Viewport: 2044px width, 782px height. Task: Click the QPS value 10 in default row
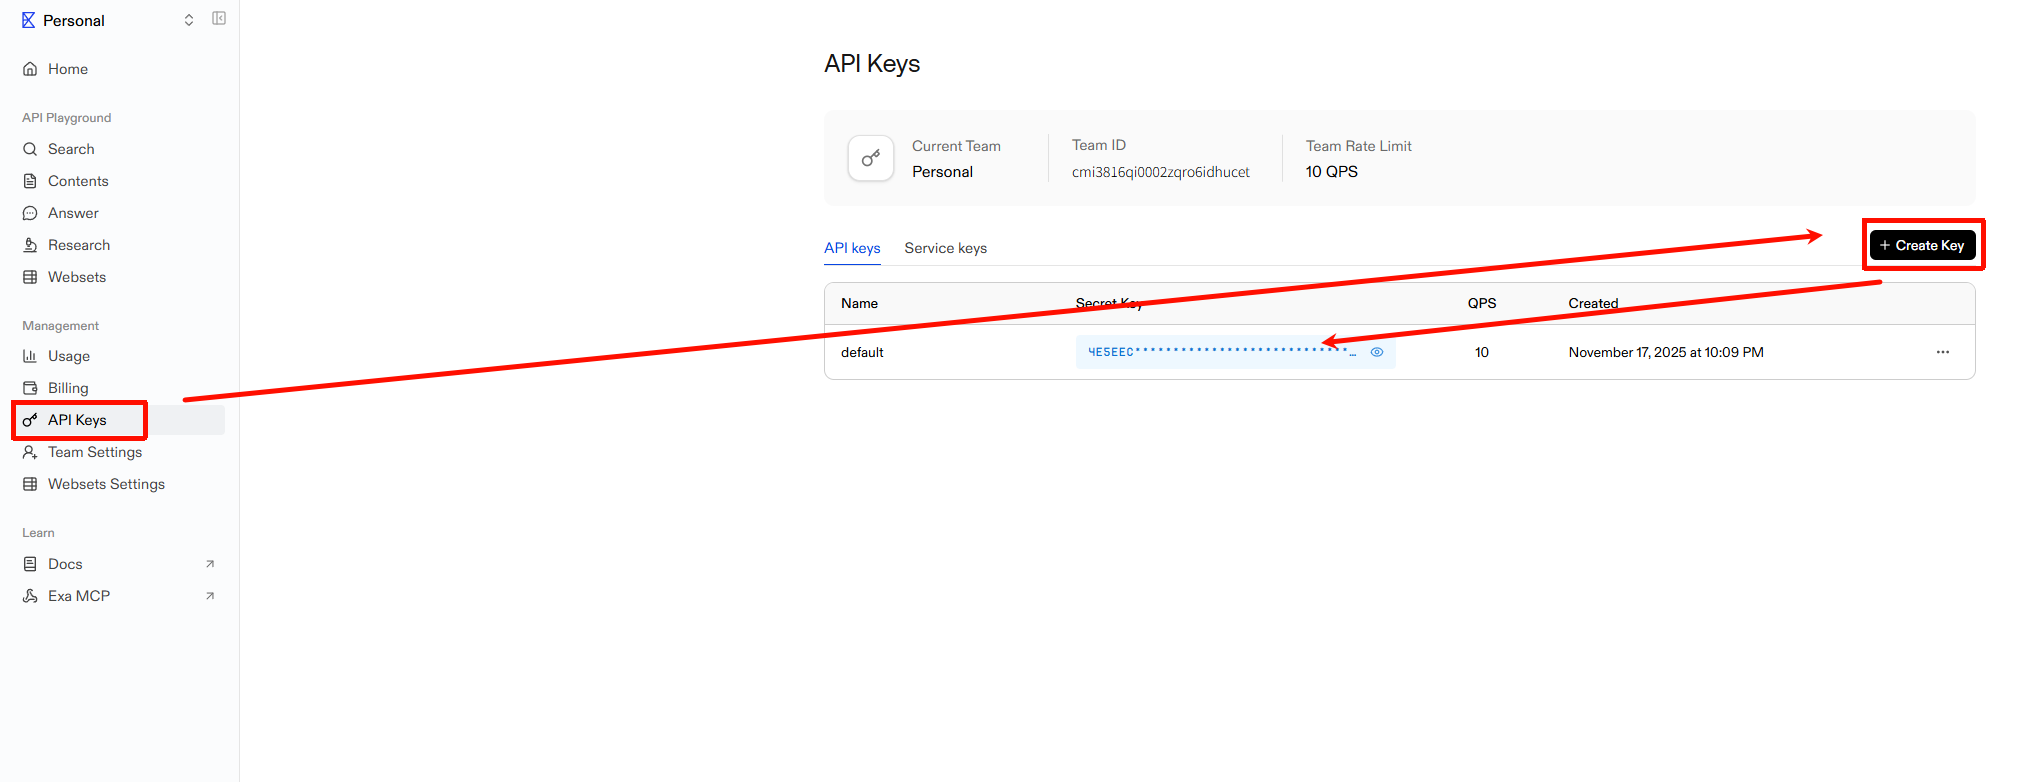click(1482, 352)
